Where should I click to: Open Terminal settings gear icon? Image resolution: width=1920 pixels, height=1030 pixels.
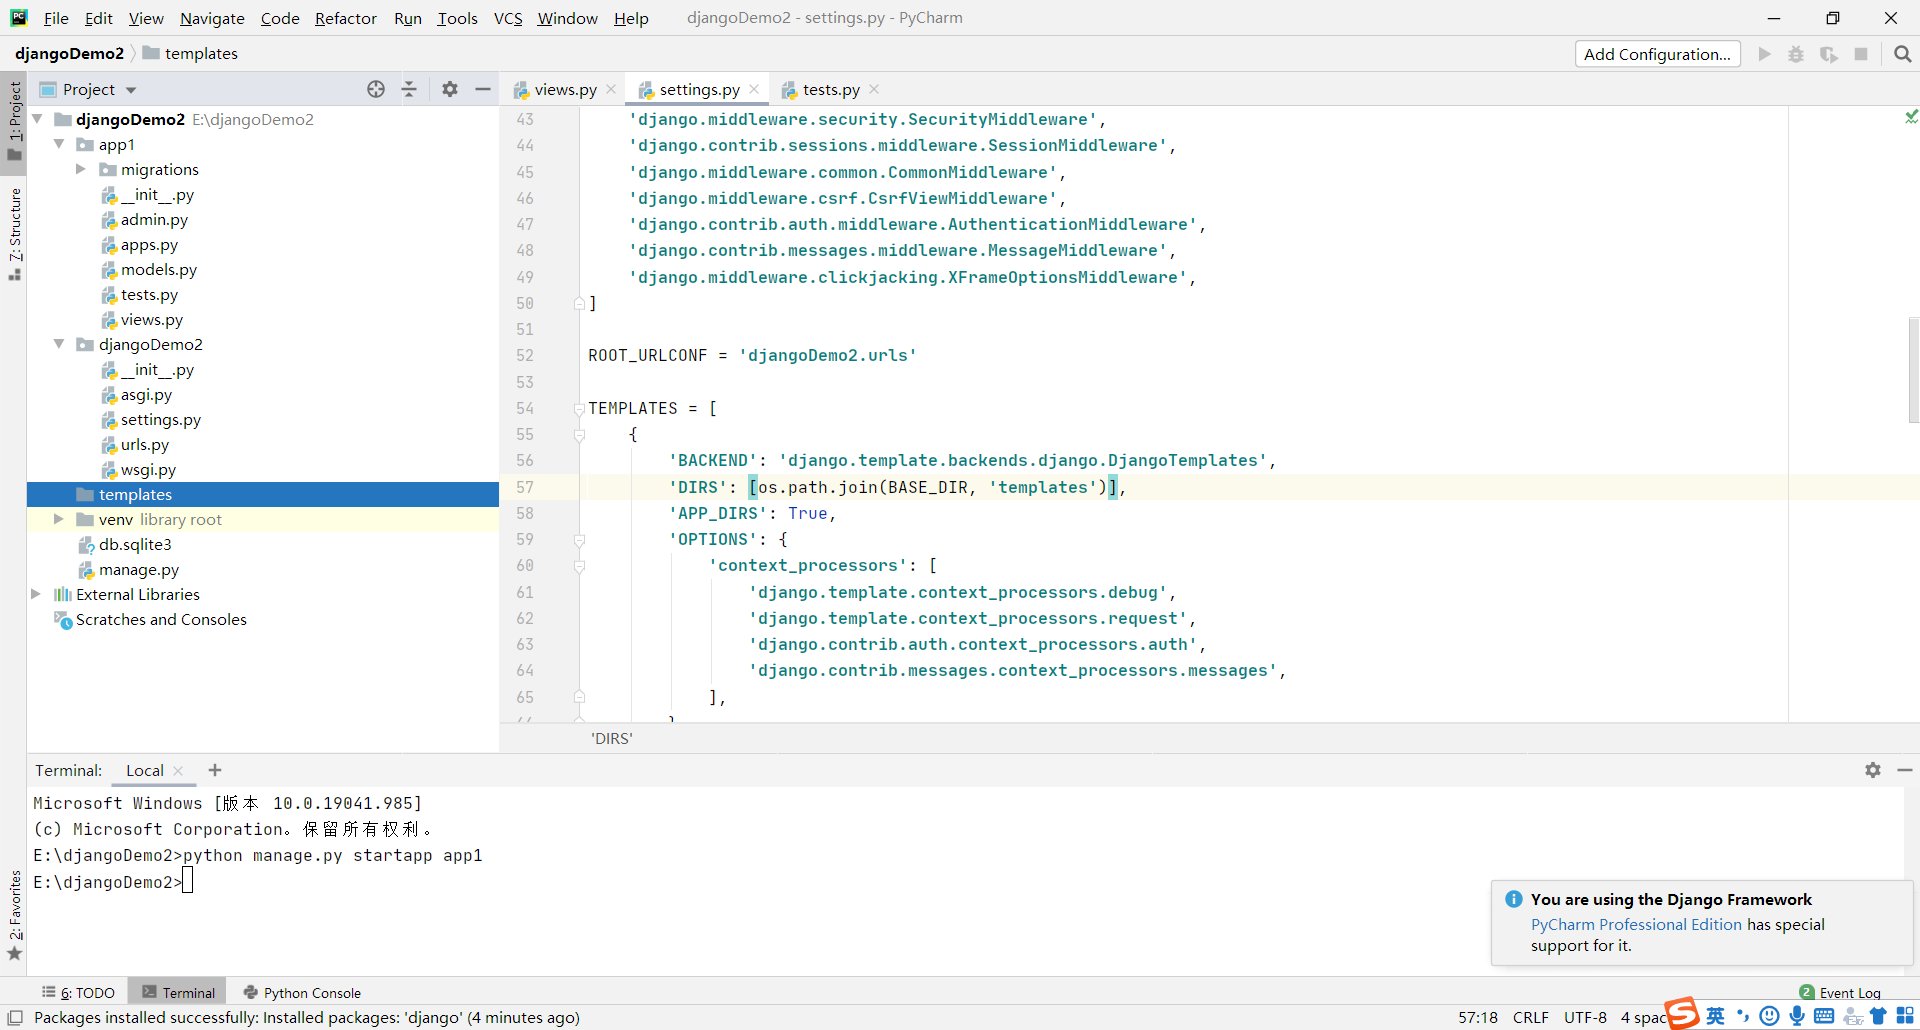tap(1873, 770)
